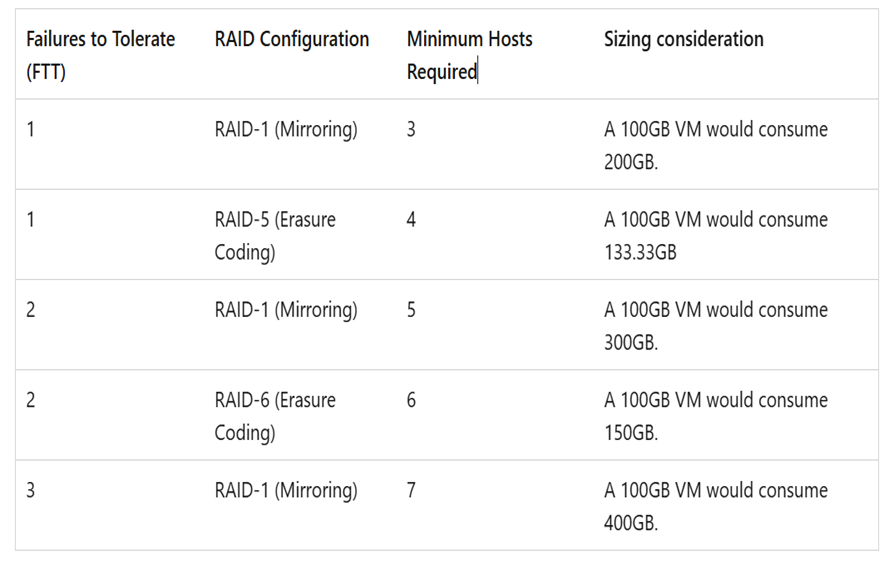Click the minimum hosts value 5

coord(411,309)
